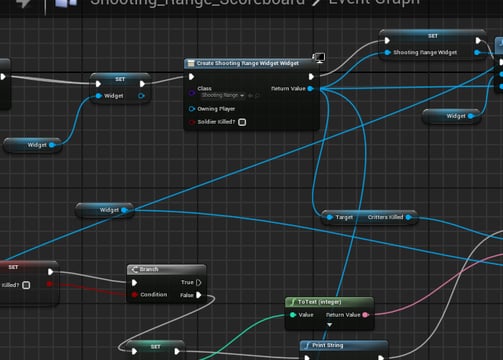This screenshot has height=360, width=503.
Task: Select the Branch node title
Action: click(149, 269)
